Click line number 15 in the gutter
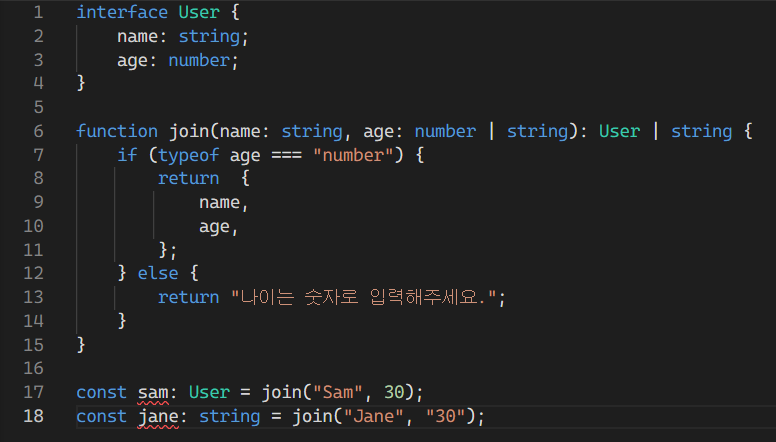 pos(34,345)
